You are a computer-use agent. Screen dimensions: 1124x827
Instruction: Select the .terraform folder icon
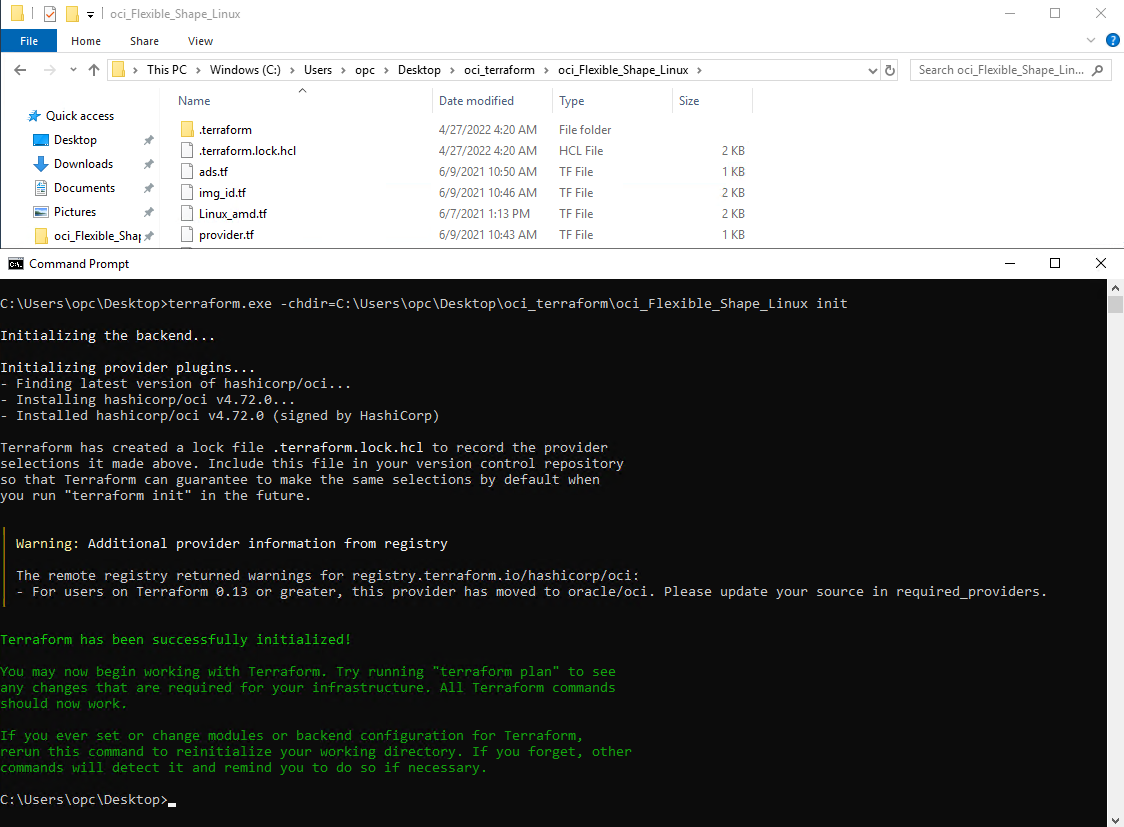tap(187, 130)
